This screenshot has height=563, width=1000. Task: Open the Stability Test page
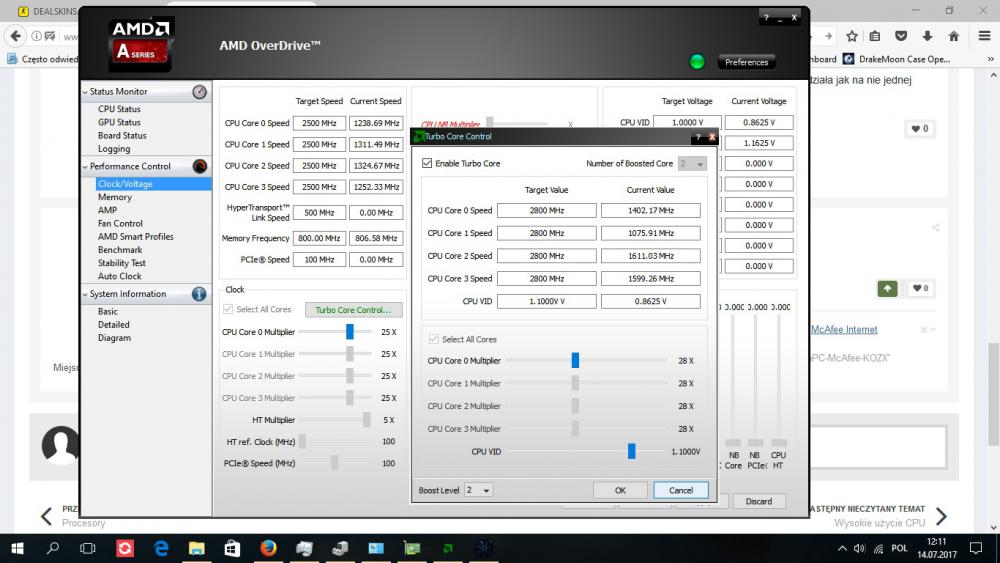pos(122,263)
